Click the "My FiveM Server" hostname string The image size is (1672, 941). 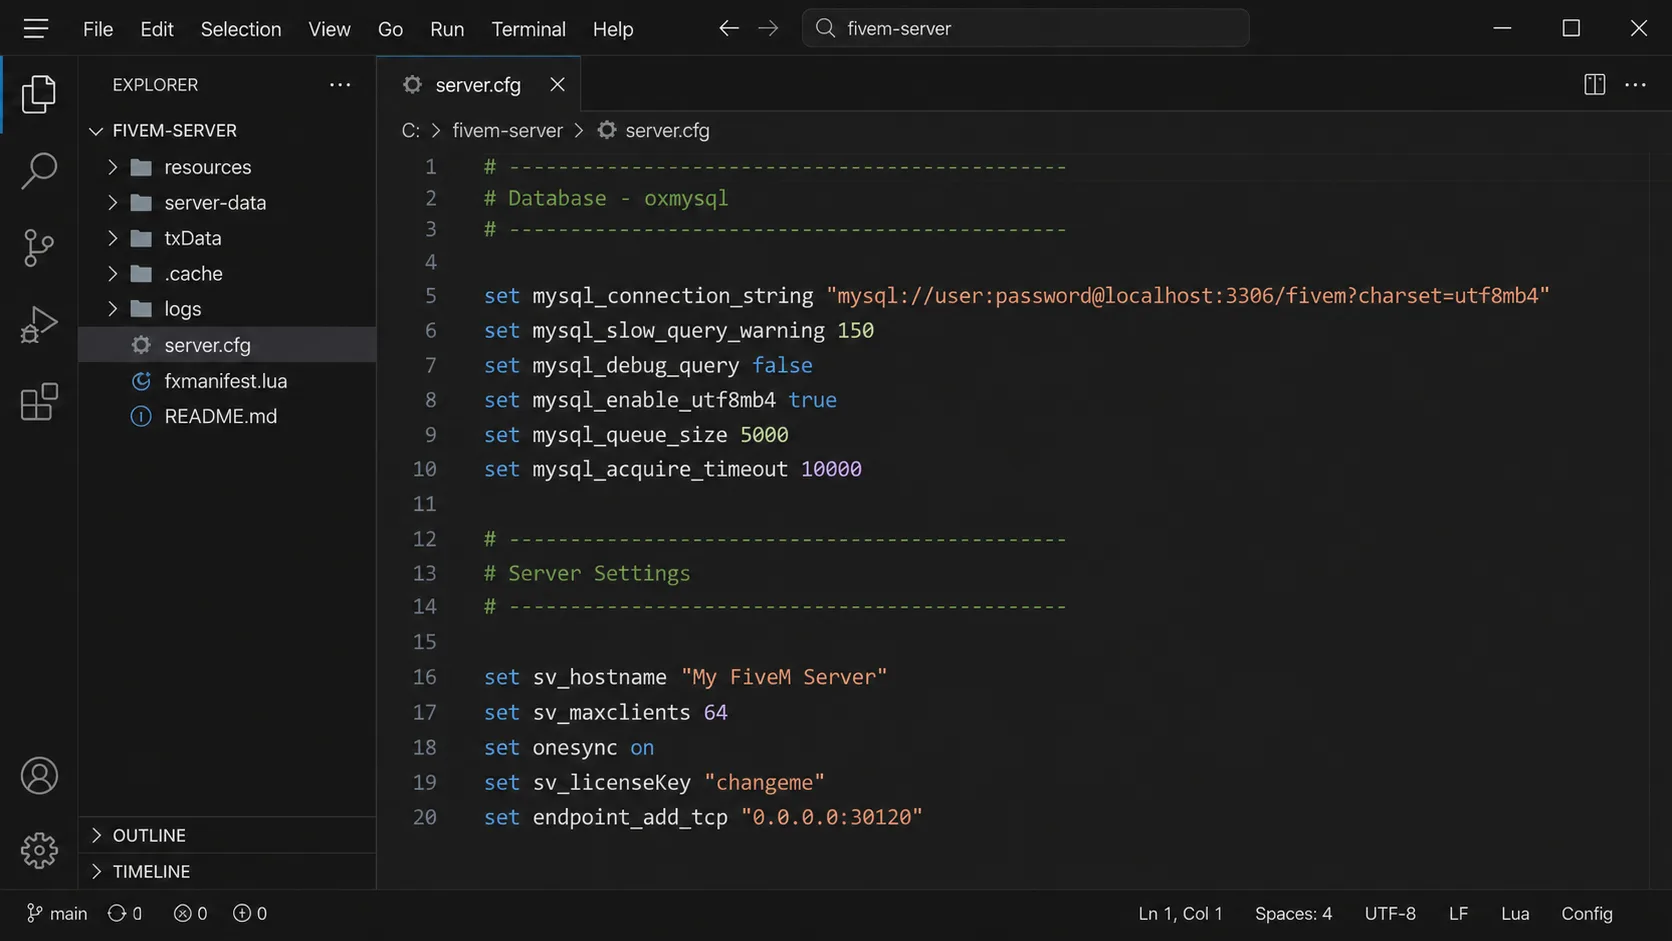pos(784,677)
